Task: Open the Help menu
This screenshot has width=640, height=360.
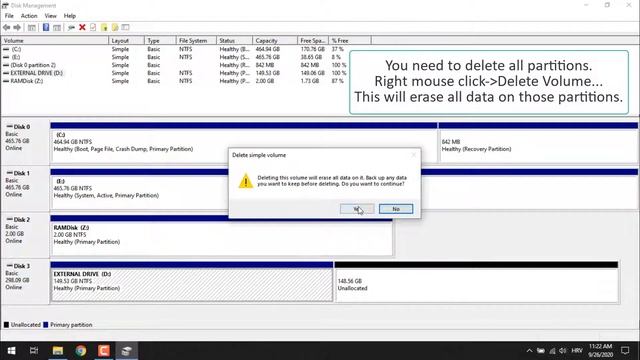Action: pyautogui.click(x=70, y=16)
